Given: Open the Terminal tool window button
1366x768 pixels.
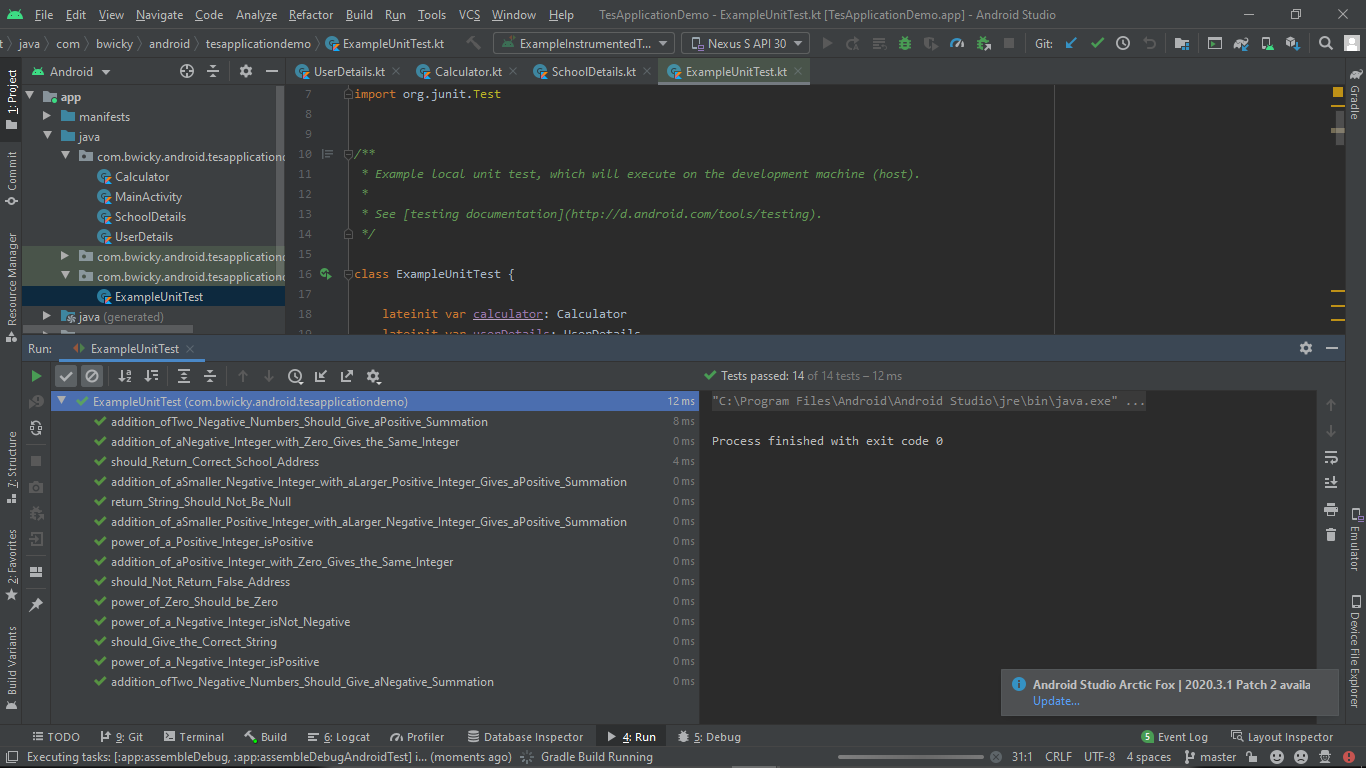Looking at the screenshot, I should pos(192,737).
